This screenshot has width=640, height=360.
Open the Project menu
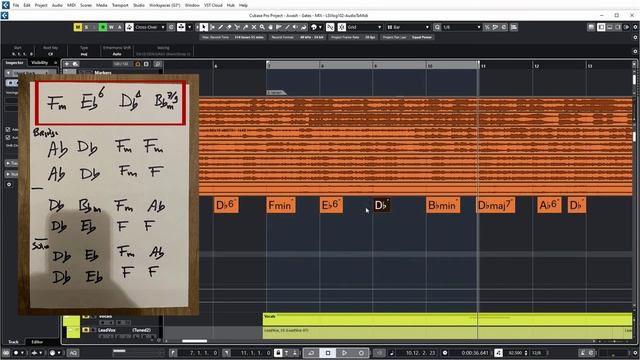[41, 5]
